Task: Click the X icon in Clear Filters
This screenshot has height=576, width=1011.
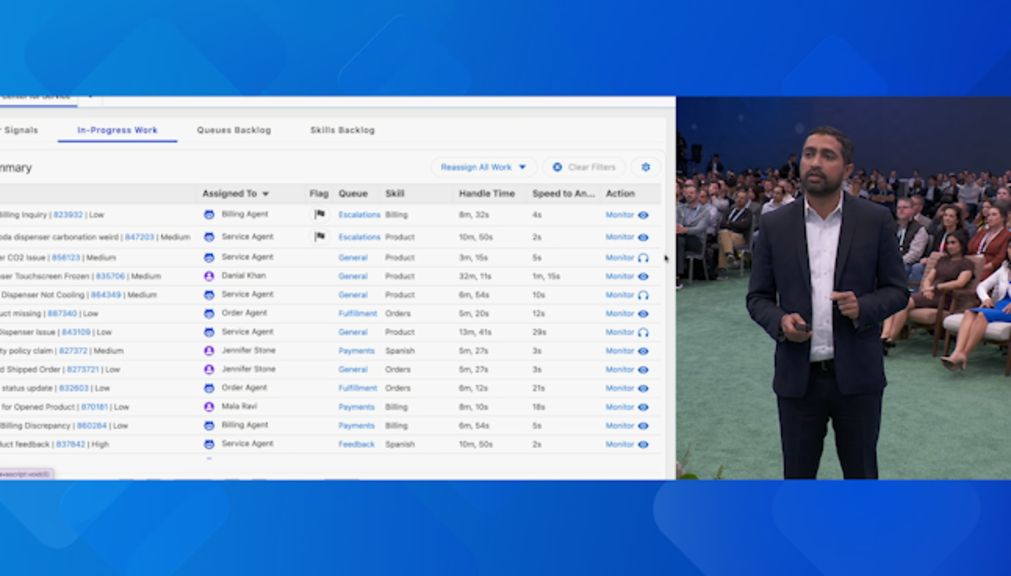Action: tap(558, 167)
